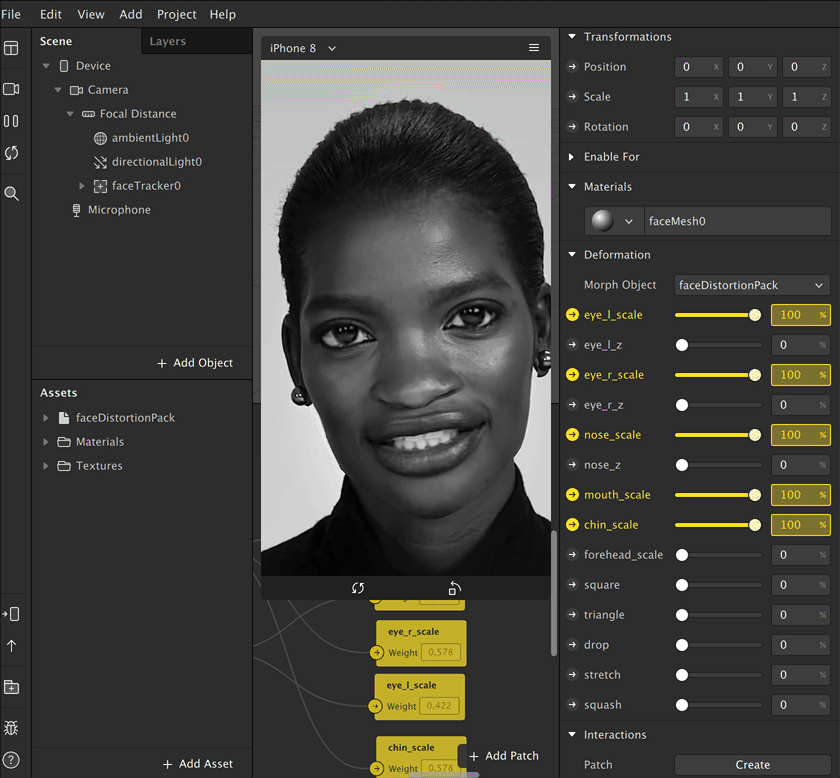Viewport: 840px width, 778px height.
Task: Open the iPhone 8 device dropdown
Action: coord(300,47)
